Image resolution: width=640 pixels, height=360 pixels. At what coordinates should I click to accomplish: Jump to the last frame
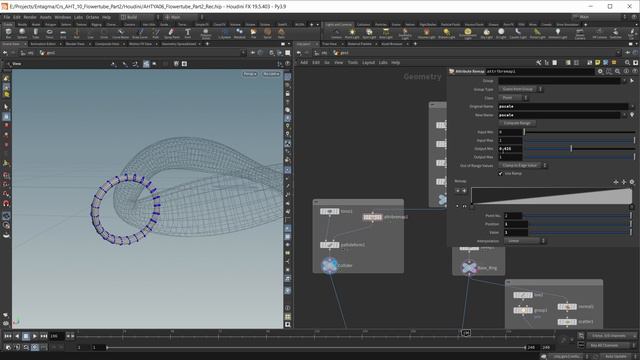(x=43, y=336)
